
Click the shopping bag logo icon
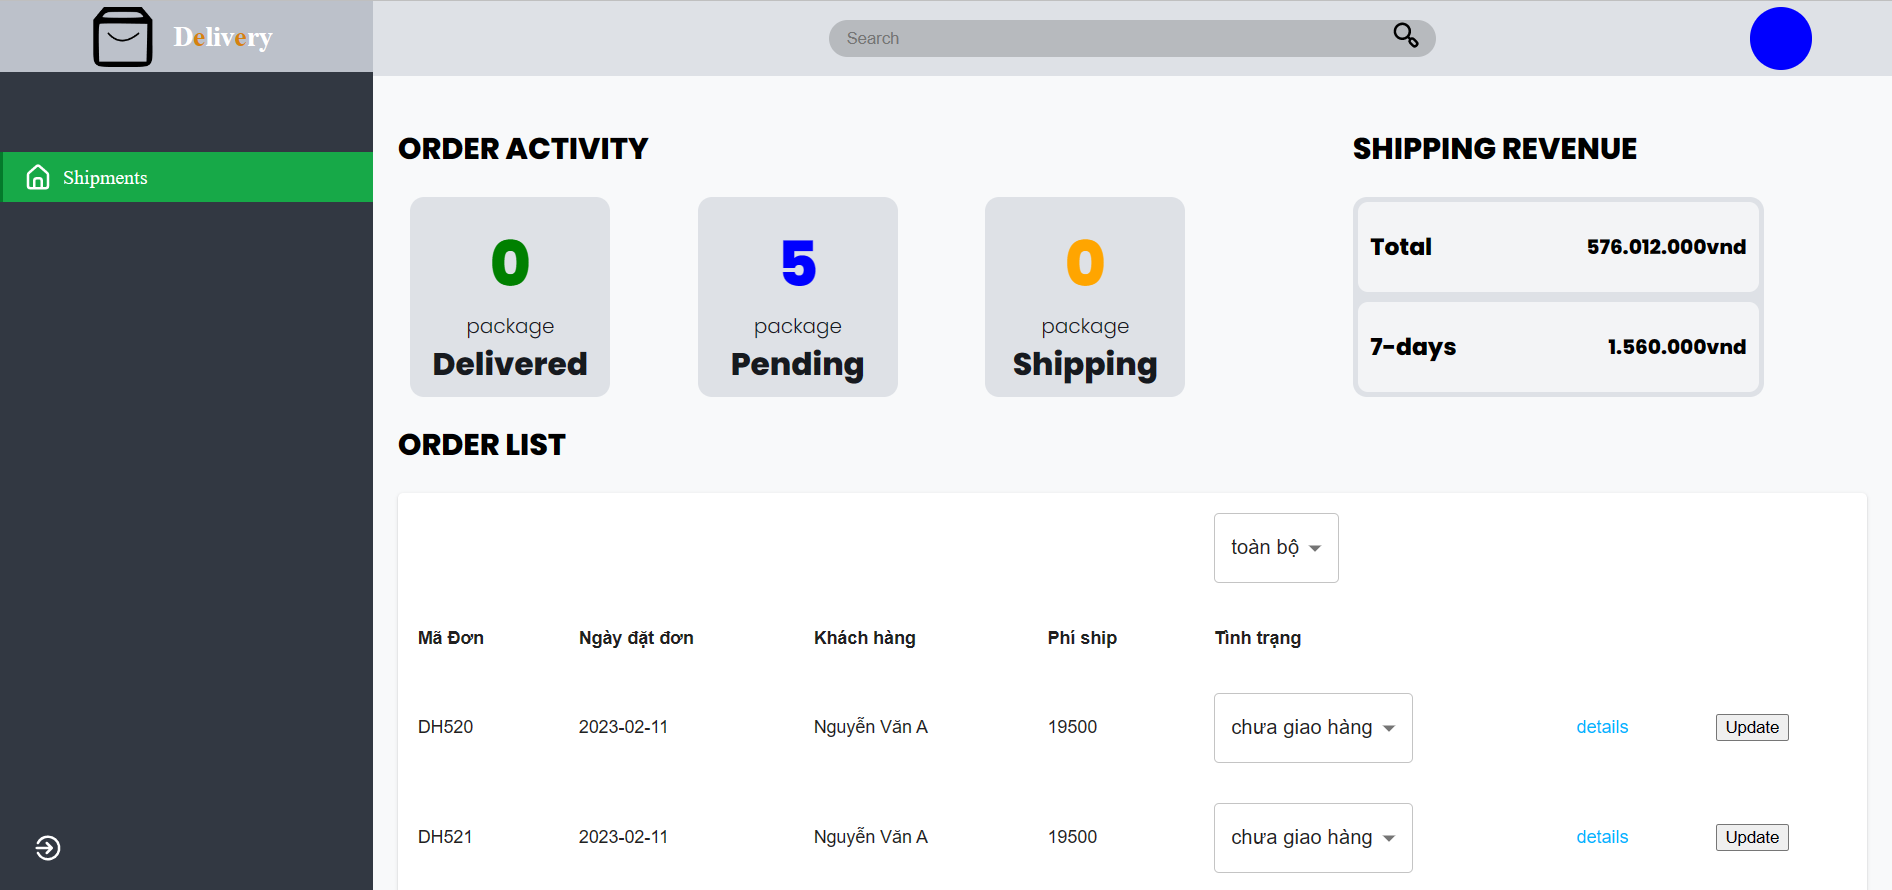pyautogui.click(x=123, y=37)
